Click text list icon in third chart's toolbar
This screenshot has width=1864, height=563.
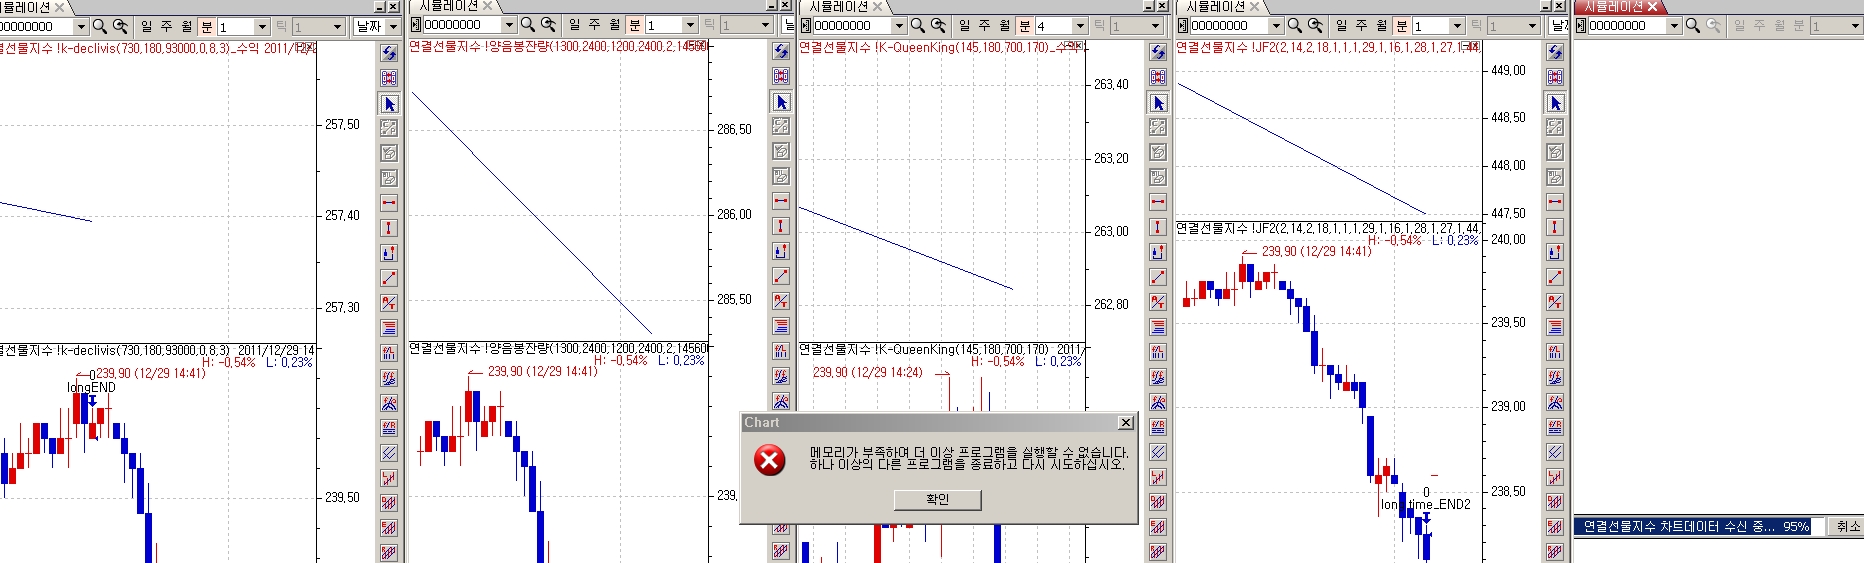pyautogui.click(x=1158, y=327)
